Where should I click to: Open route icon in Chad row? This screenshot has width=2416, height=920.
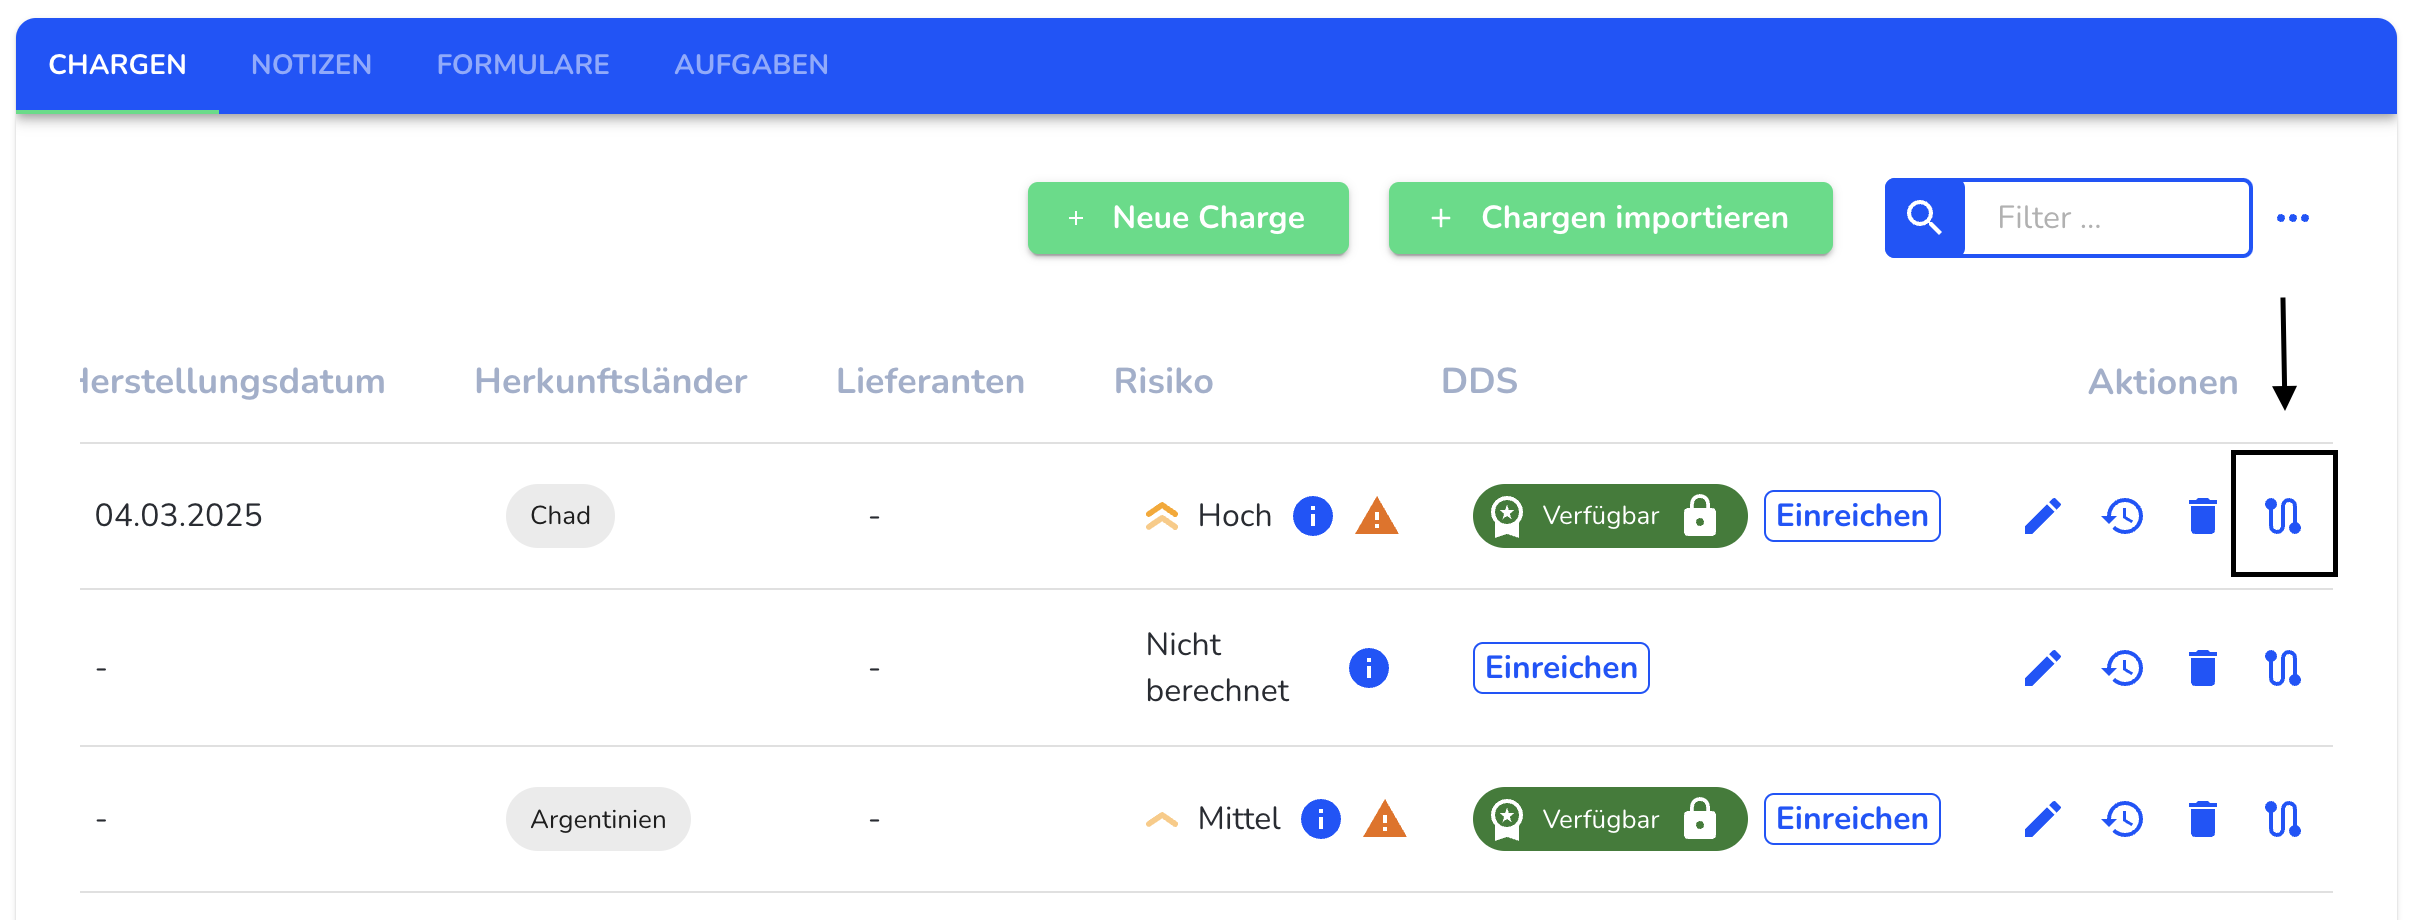pyautogui.click(x=2283, y=516)
